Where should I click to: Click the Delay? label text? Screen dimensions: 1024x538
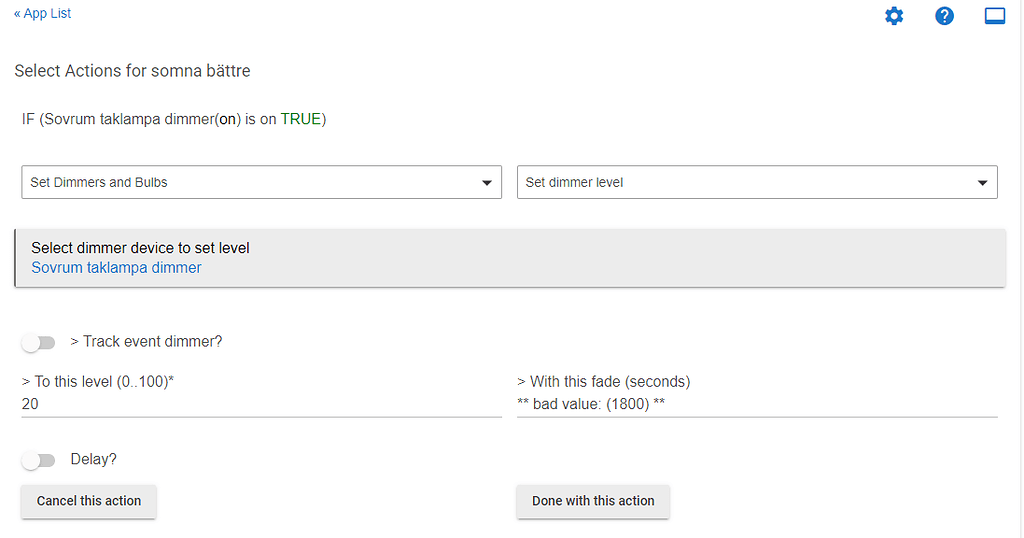[94, 460]
